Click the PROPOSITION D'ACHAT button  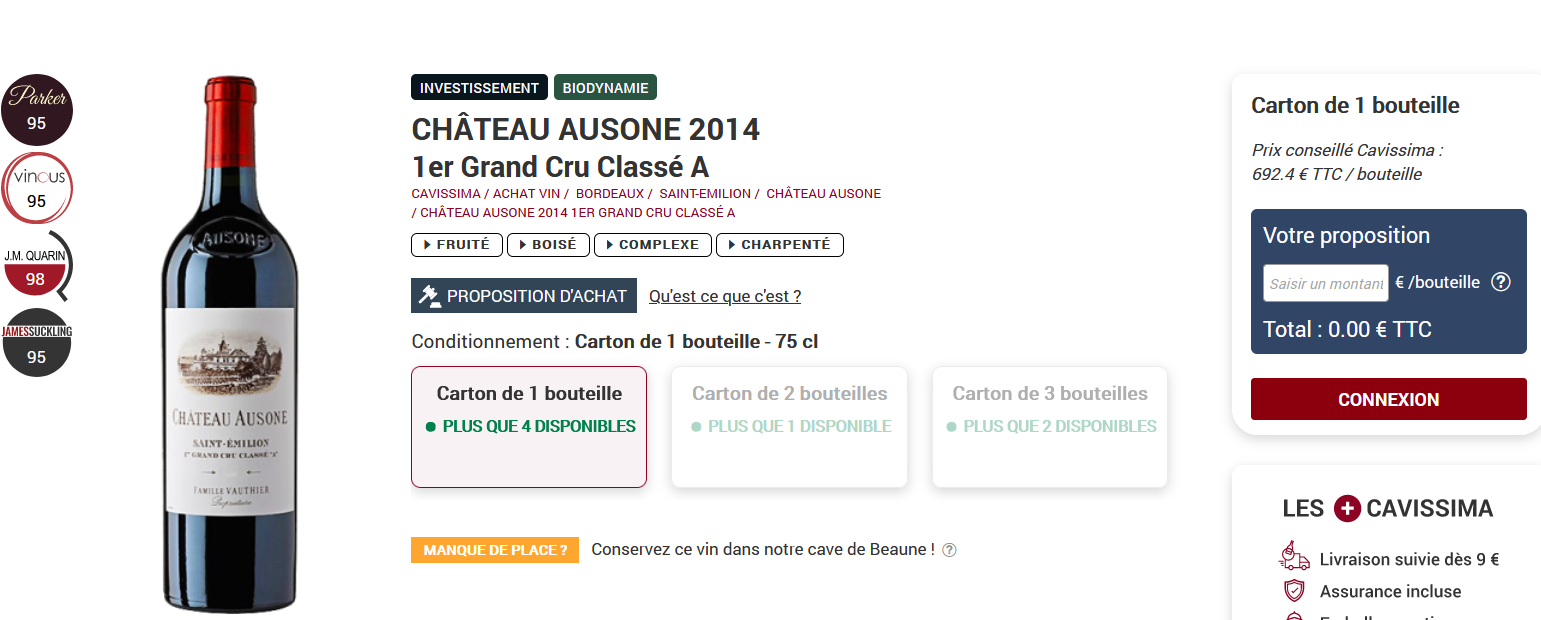point(524,296)
